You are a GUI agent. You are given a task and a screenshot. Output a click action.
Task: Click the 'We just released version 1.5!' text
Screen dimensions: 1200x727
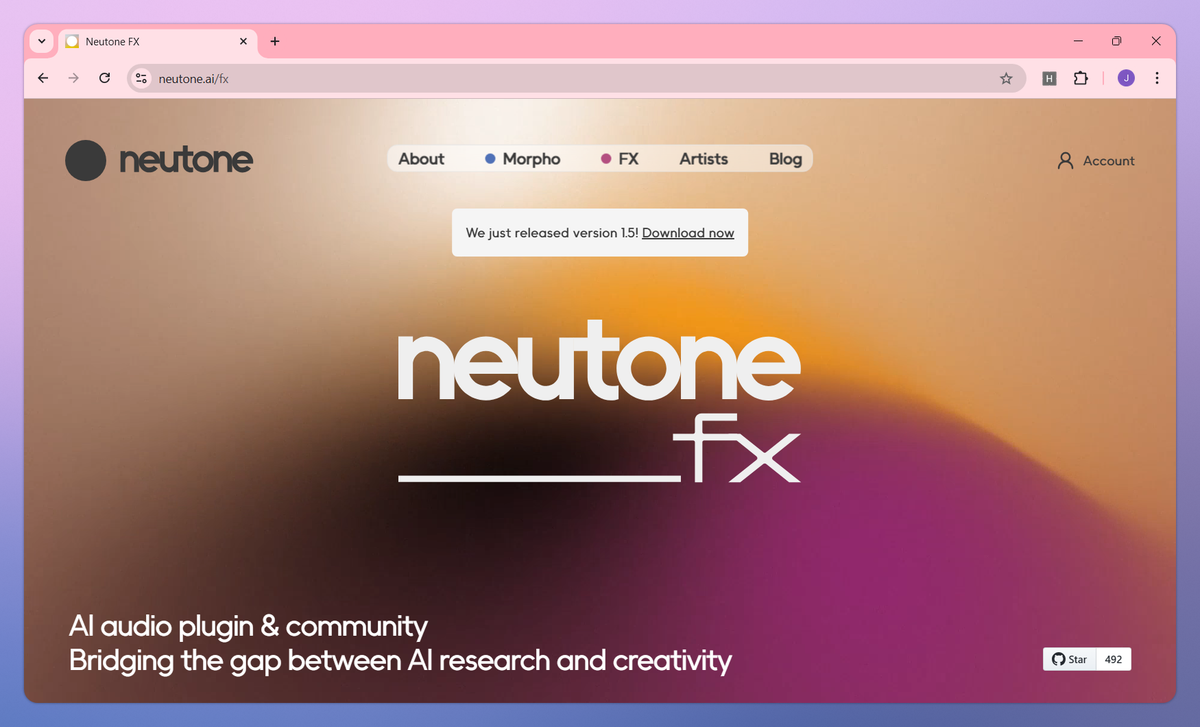pyautogui.click(x=552, y=233)
